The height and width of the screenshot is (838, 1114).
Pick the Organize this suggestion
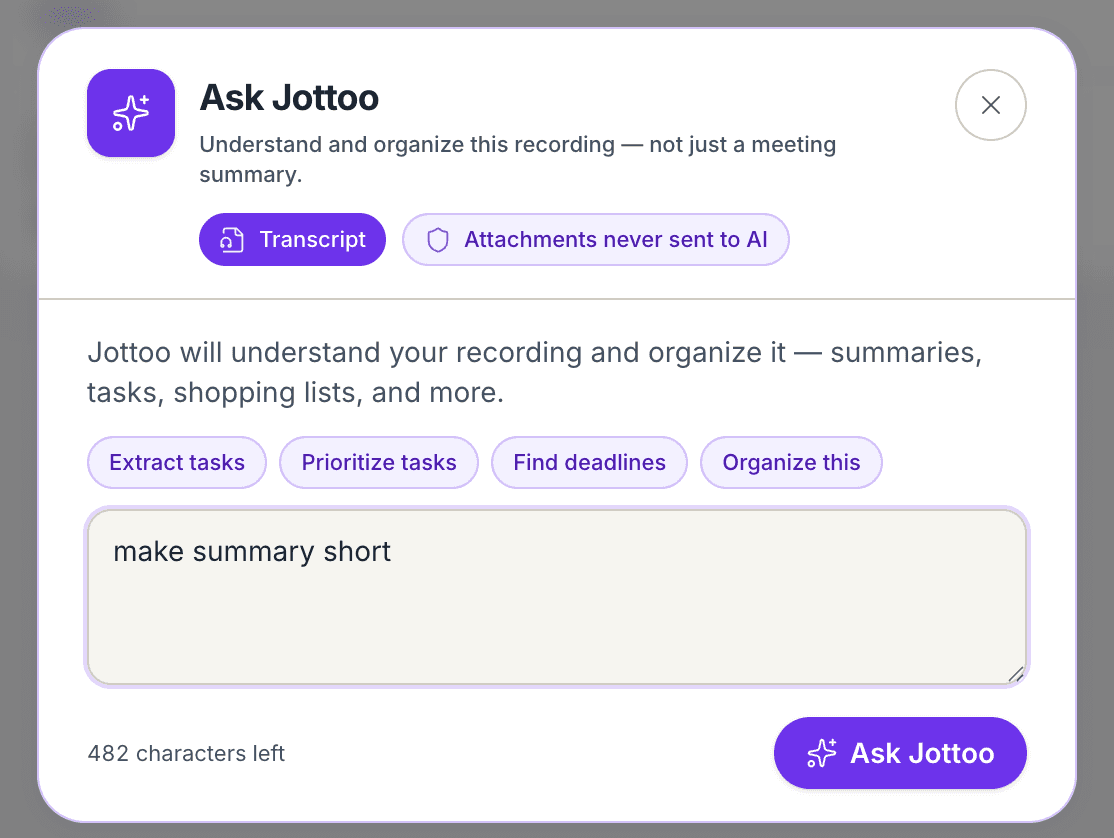click(x=791, y=462)
